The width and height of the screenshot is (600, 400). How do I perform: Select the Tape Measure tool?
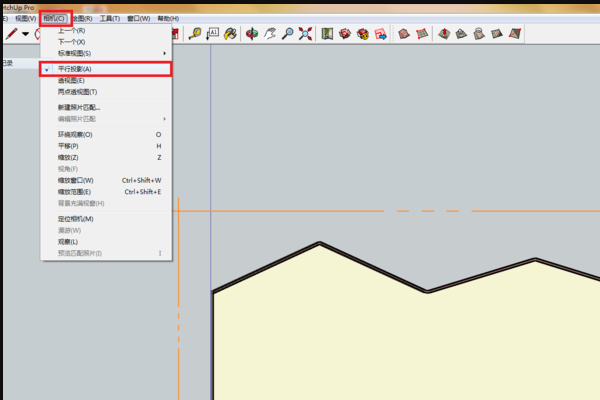pos(195,34)
